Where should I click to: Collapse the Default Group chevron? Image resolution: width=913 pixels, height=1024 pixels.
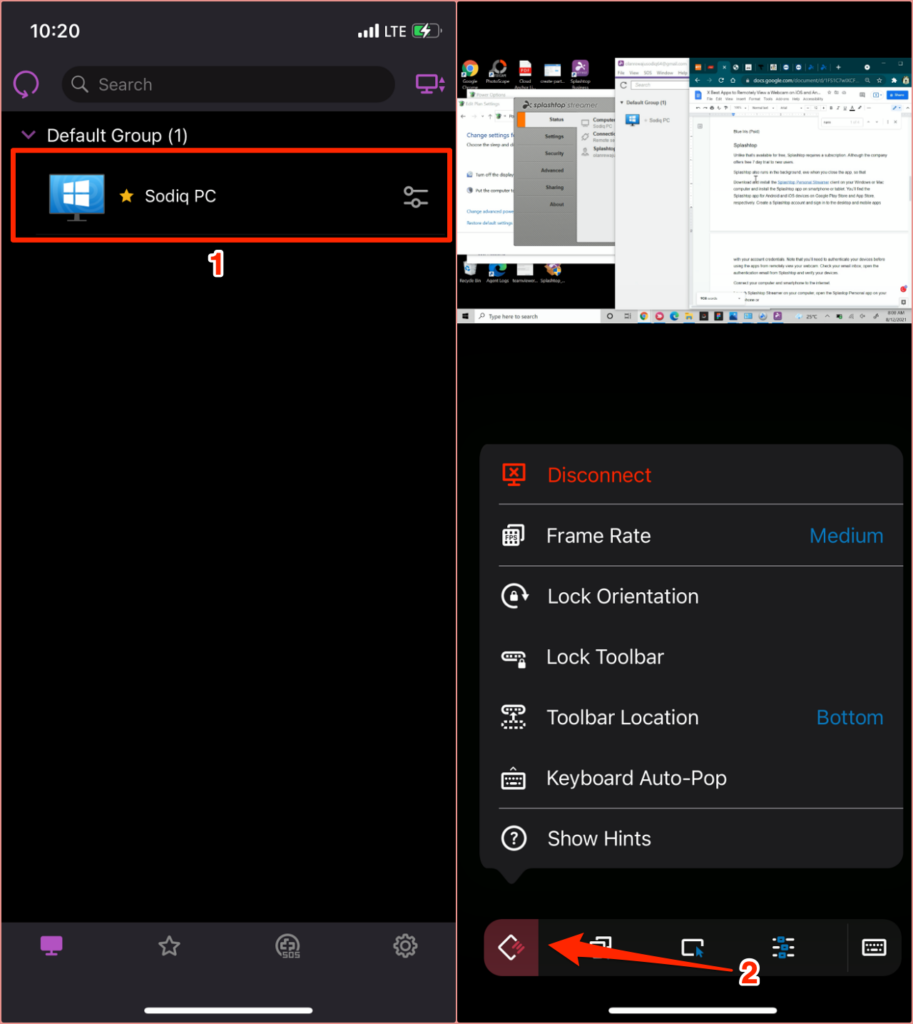coord(28,135)
